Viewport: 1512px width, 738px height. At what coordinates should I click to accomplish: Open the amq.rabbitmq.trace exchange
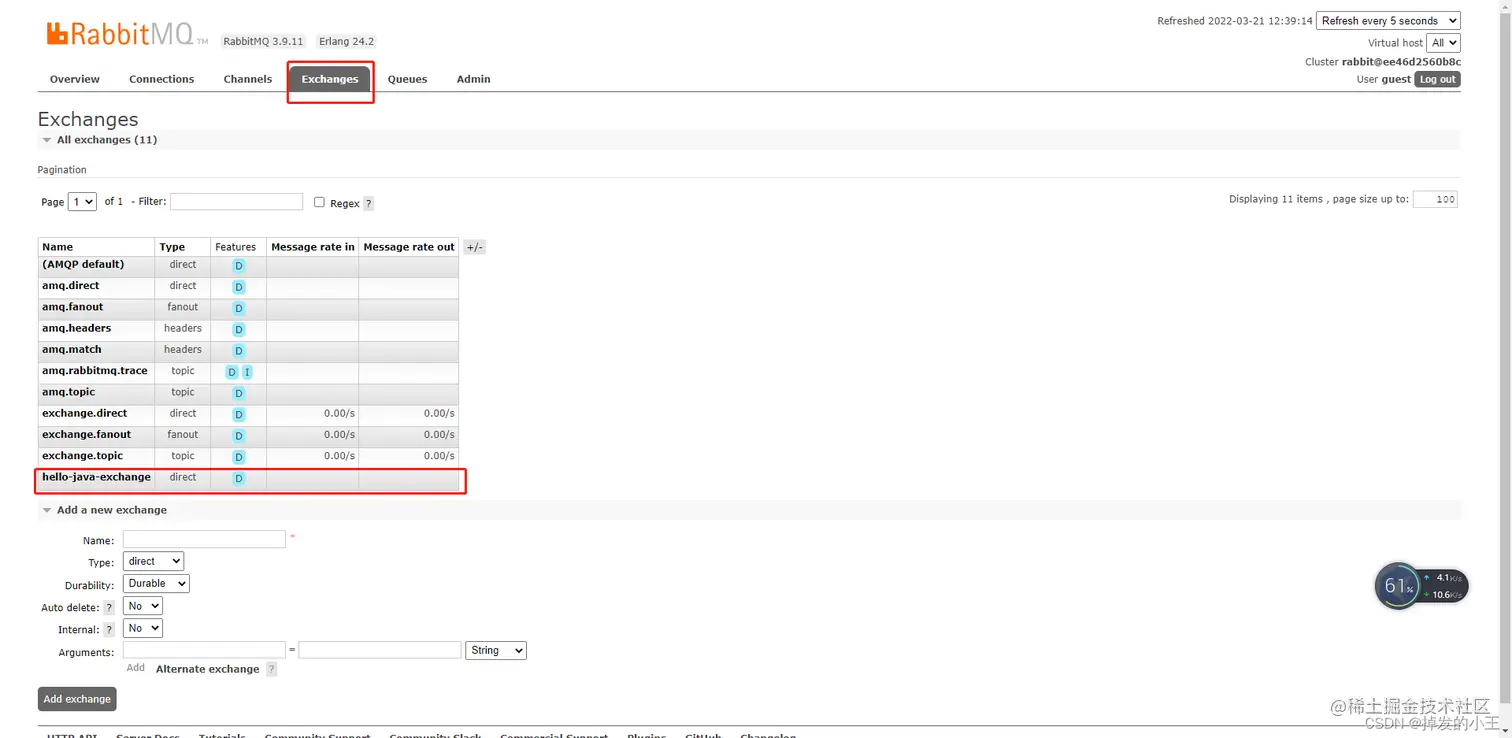(95, 371)
